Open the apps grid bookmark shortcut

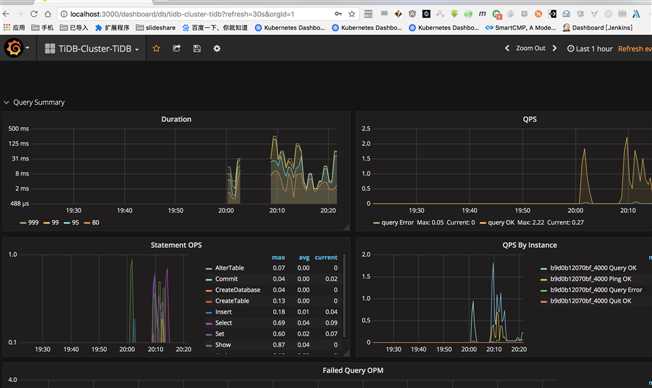(14, 27)
